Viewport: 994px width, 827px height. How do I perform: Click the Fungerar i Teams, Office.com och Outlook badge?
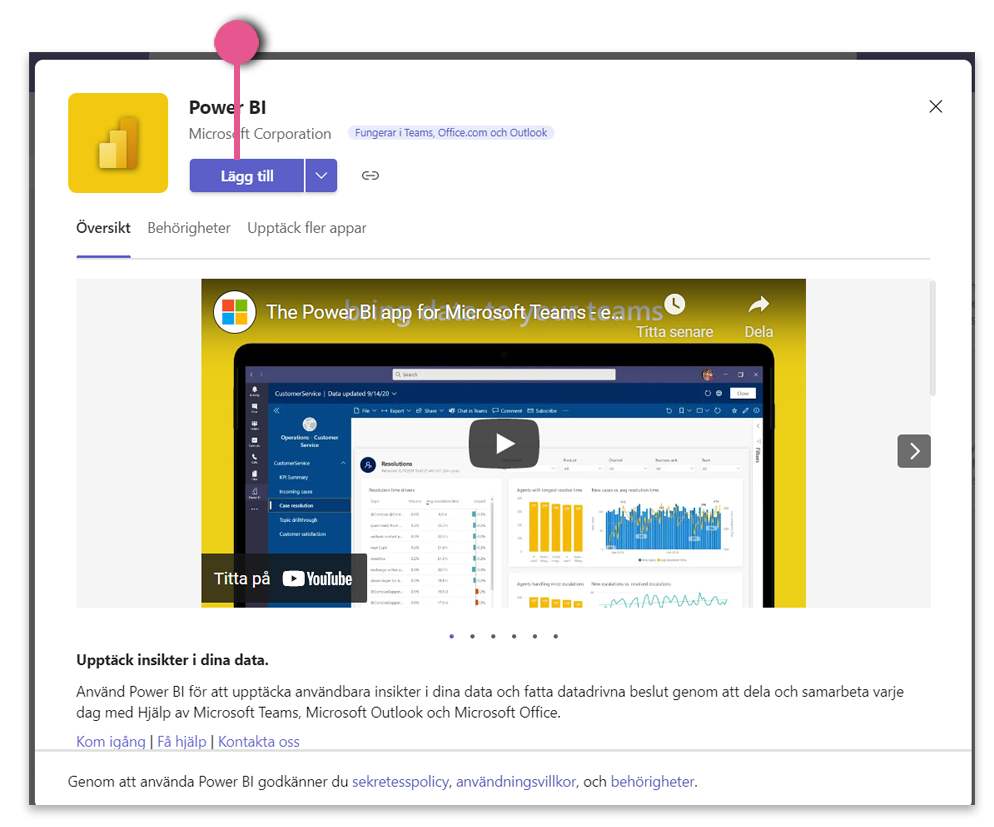coord(451,132)
